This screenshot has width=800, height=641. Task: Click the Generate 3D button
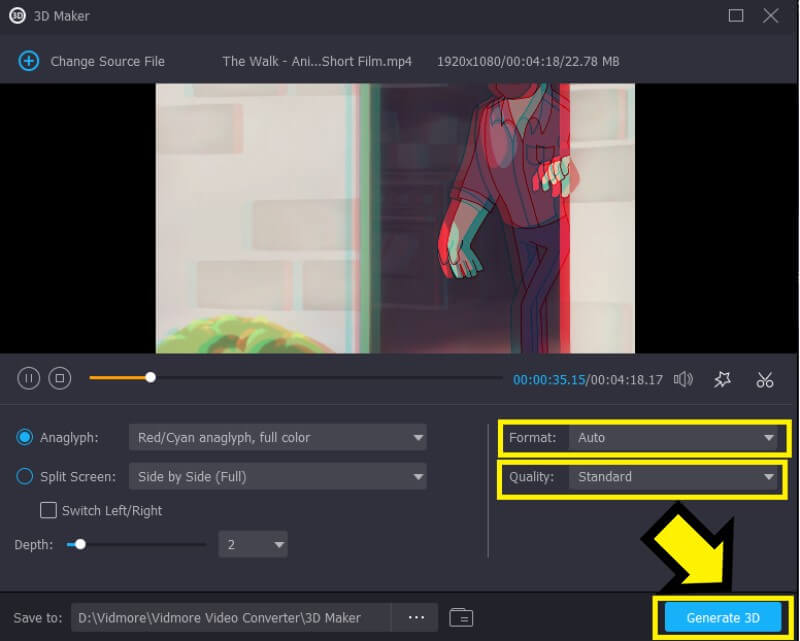(722, 618)
